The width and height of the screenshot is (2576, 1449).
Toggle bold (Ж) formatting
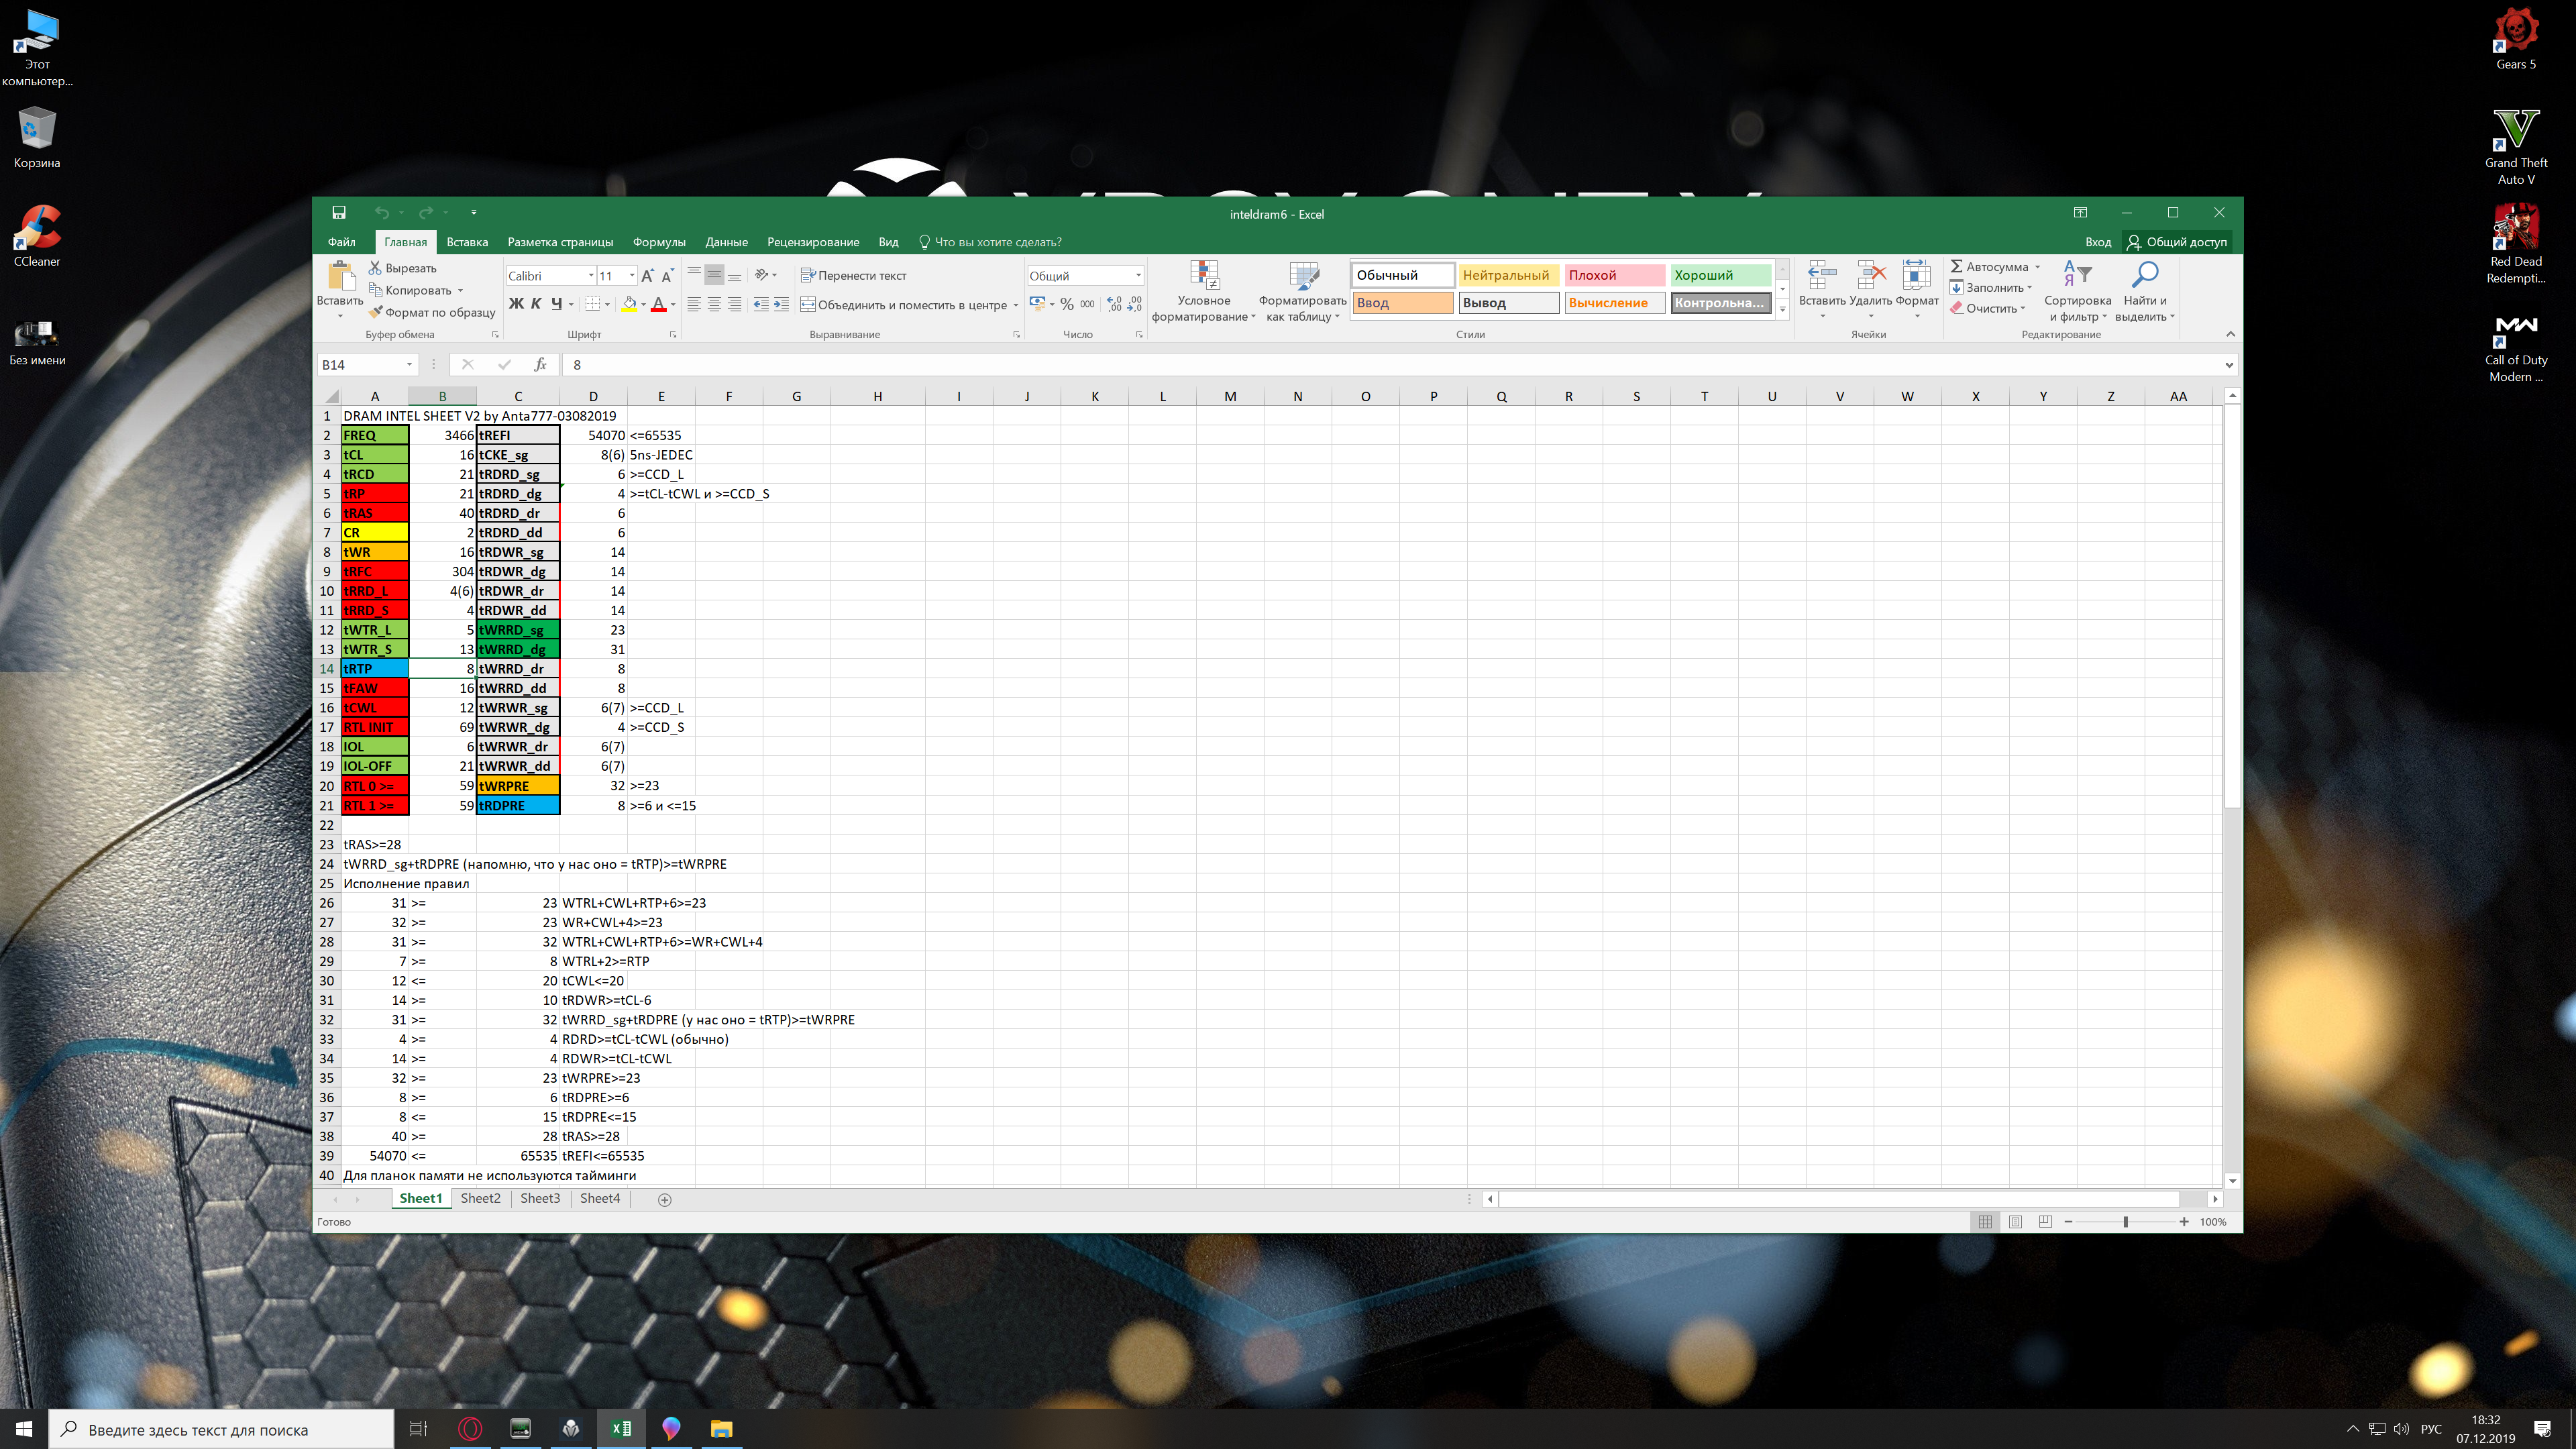click(516, 304)
